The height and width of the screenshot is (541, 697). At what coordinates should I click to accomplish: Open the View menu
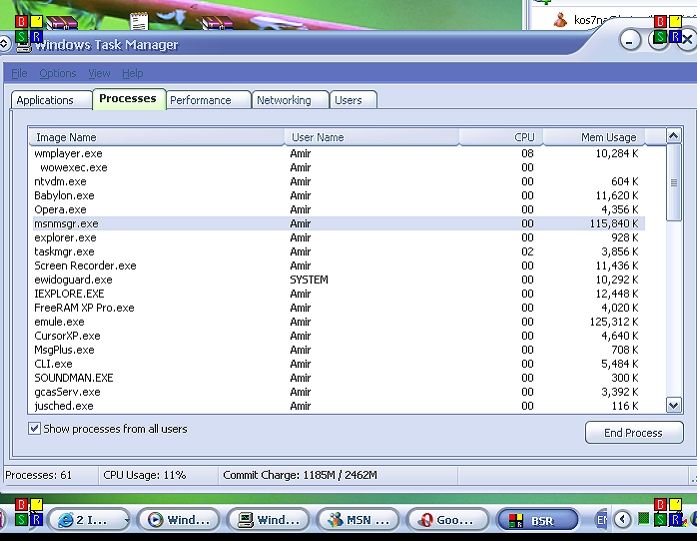(x=99, y=73)
